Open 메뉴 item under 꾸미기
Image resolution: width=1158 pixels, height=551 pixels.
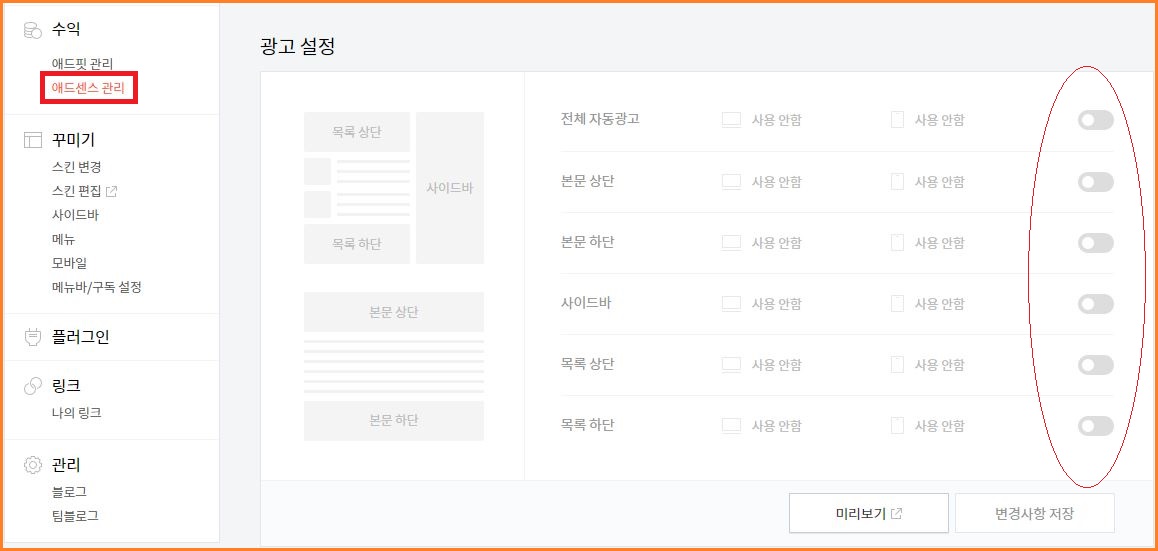tap(64, 239)
